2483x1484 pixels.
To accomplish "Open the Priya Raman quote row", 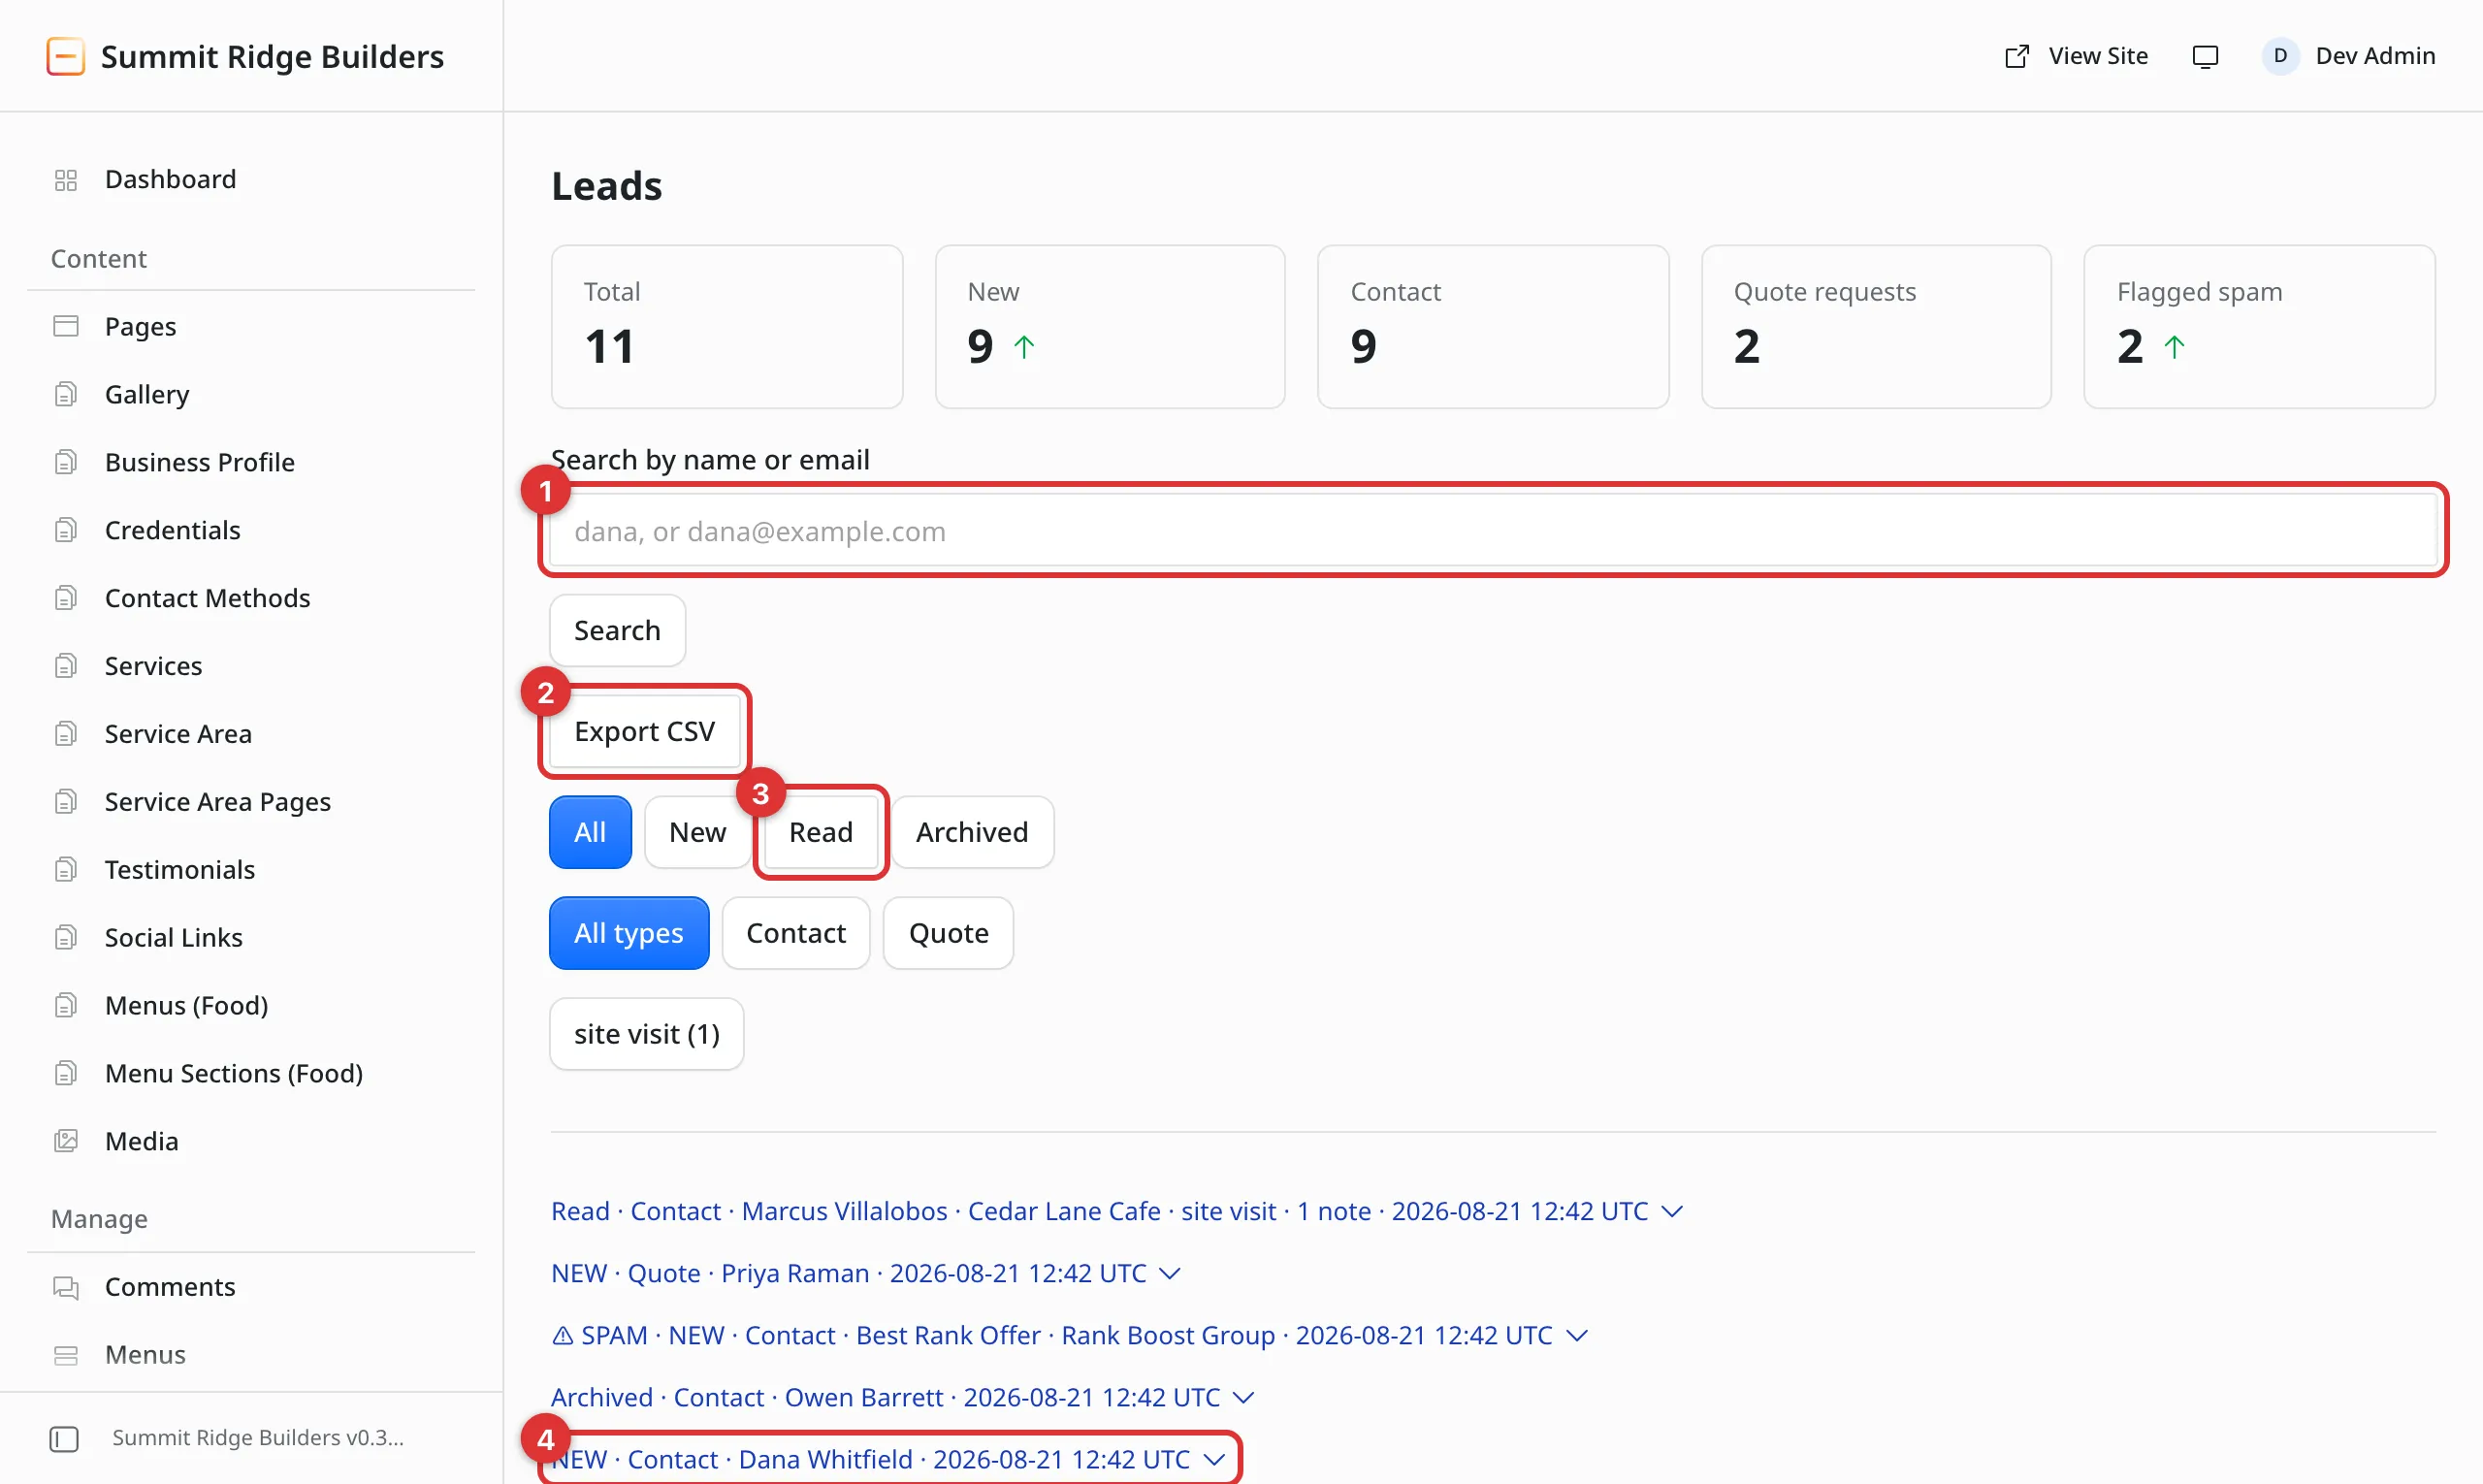I will (866, 1274).
